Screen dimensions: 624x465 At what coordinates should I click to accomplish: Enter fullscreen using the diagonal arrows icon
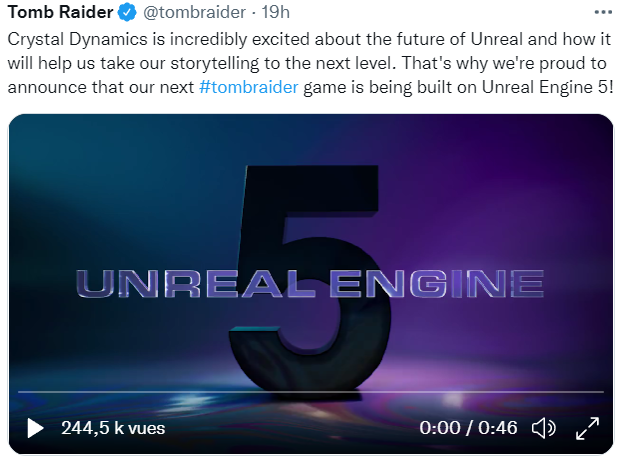(588, 428)
